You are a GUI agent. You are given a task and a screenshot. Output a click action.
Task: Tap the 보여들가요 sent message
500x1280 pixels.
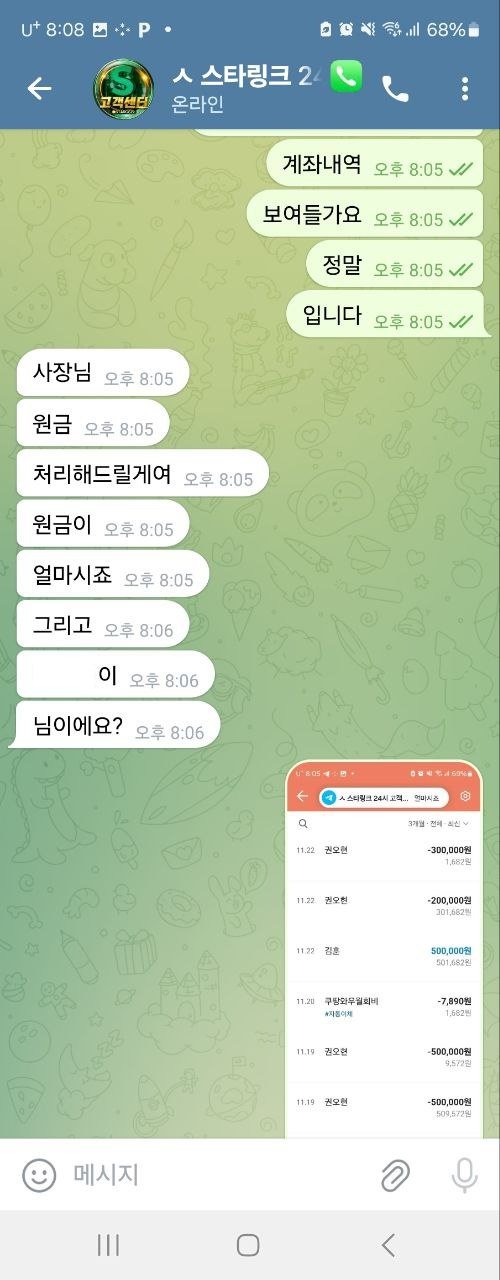pyautogui.click(x=365, y=215)
